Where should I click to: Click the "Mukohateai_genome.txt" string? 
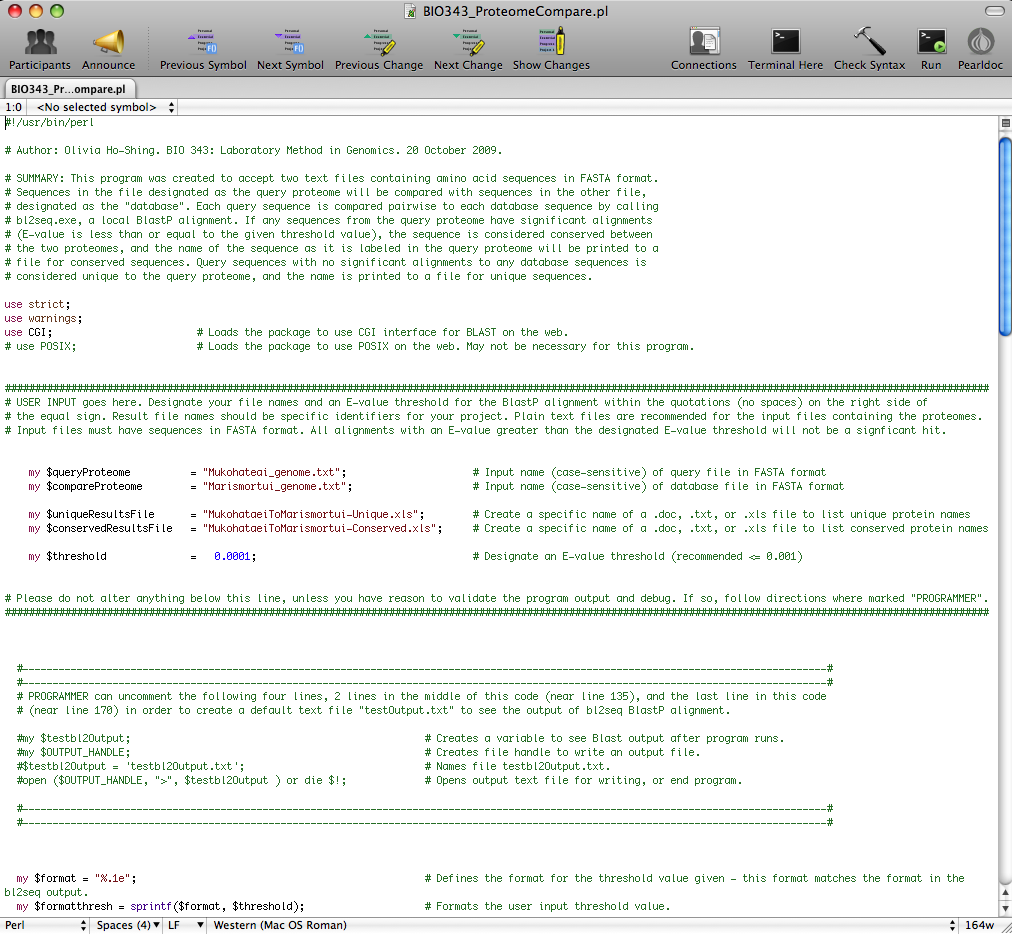(x=272, y=472)
